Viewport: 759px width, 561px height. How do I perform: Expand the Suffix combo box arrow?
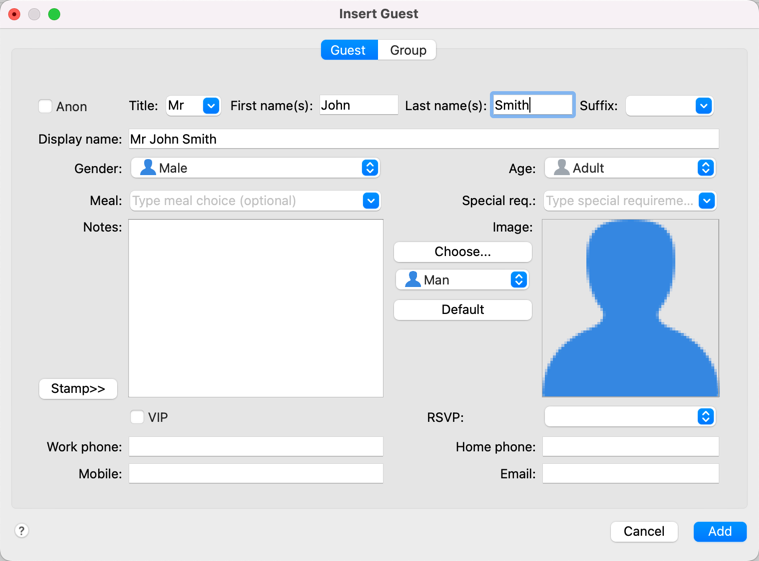(703, 106)
